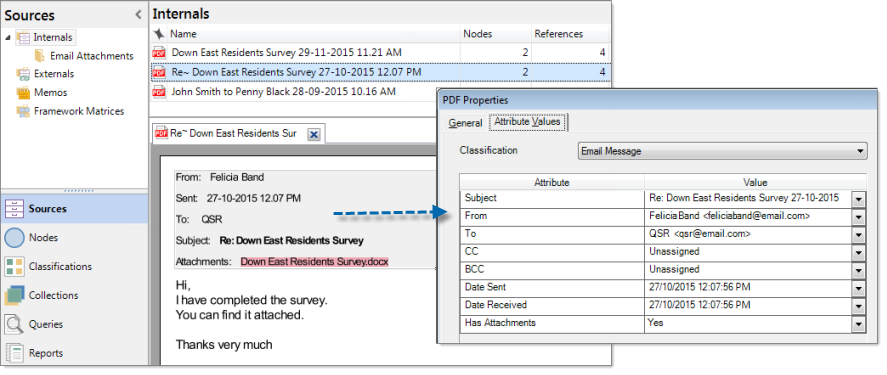
Task: Click the Memos folder icon
Action: 23,92
